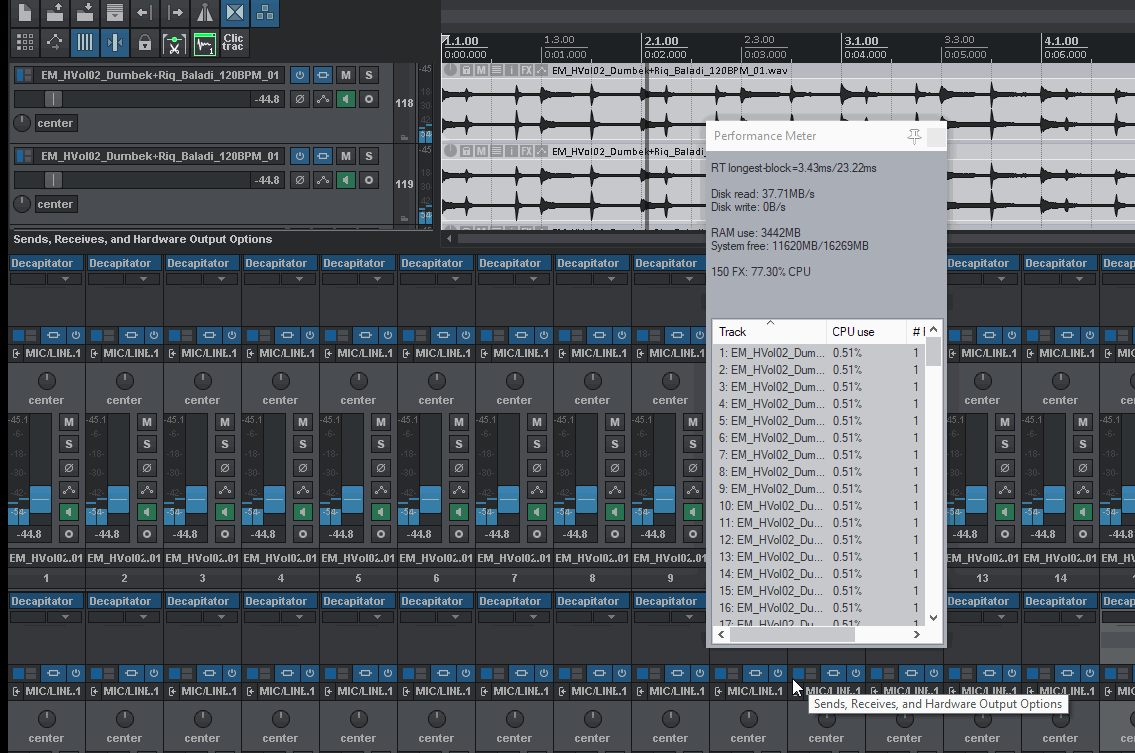Open MIC/LINE.1 input selector on strip 4

[287, 353]
